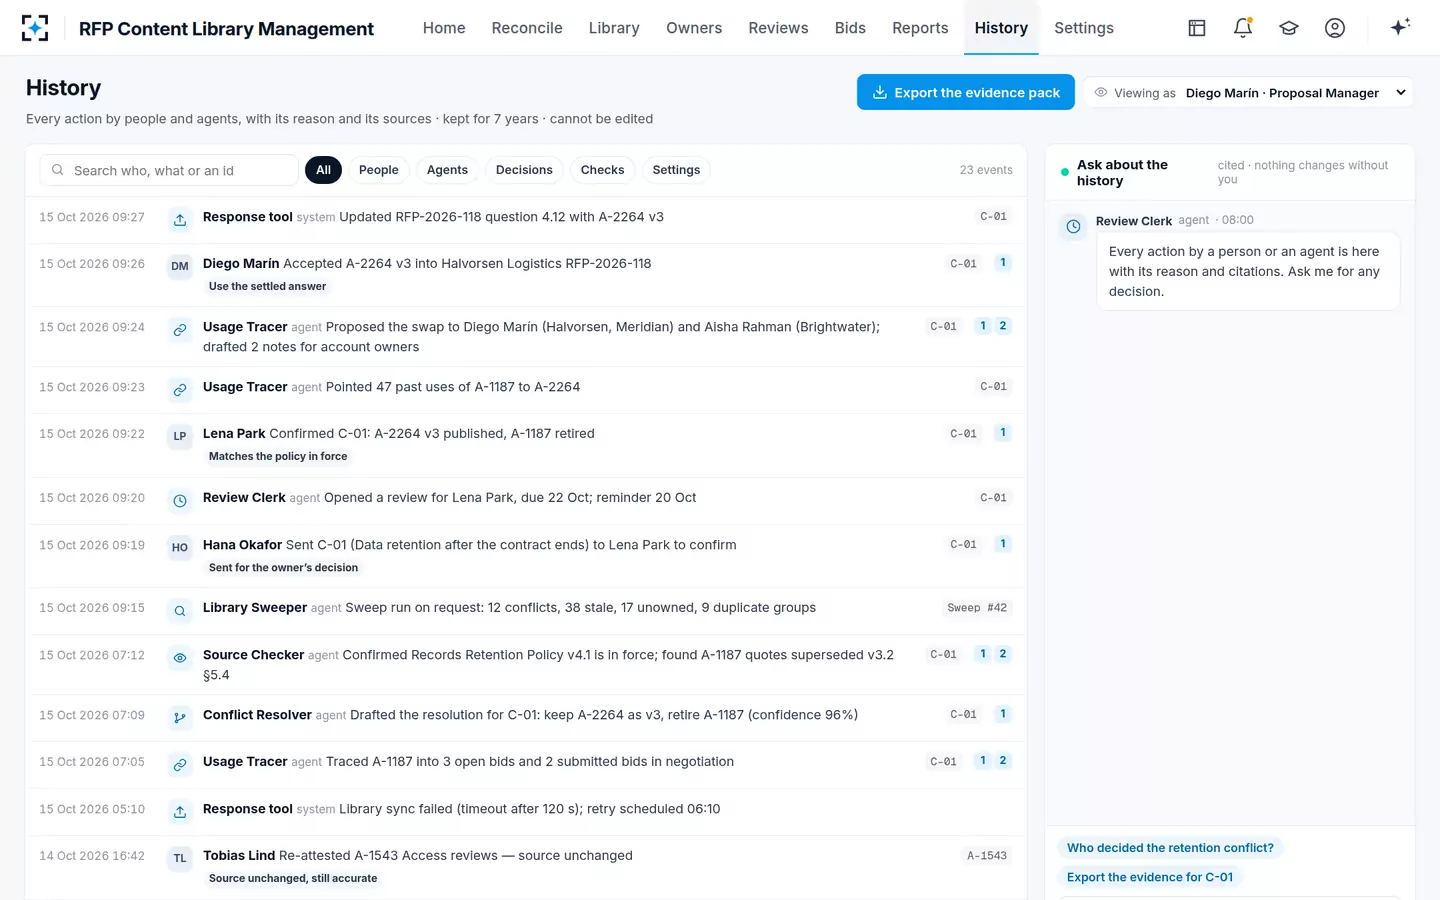Open the user account icon
1440x900 pixels.
pyautogui.click(x=1335, y=28)
